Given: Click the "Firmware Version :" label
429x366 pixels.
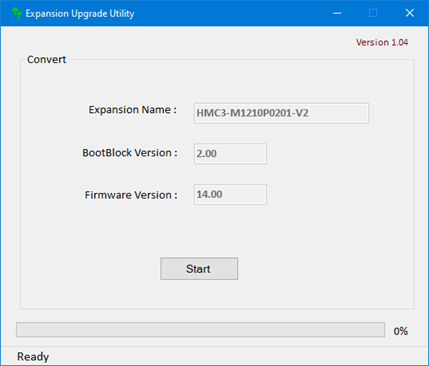Looking at the screenshot, I should (x=131, y=195).
